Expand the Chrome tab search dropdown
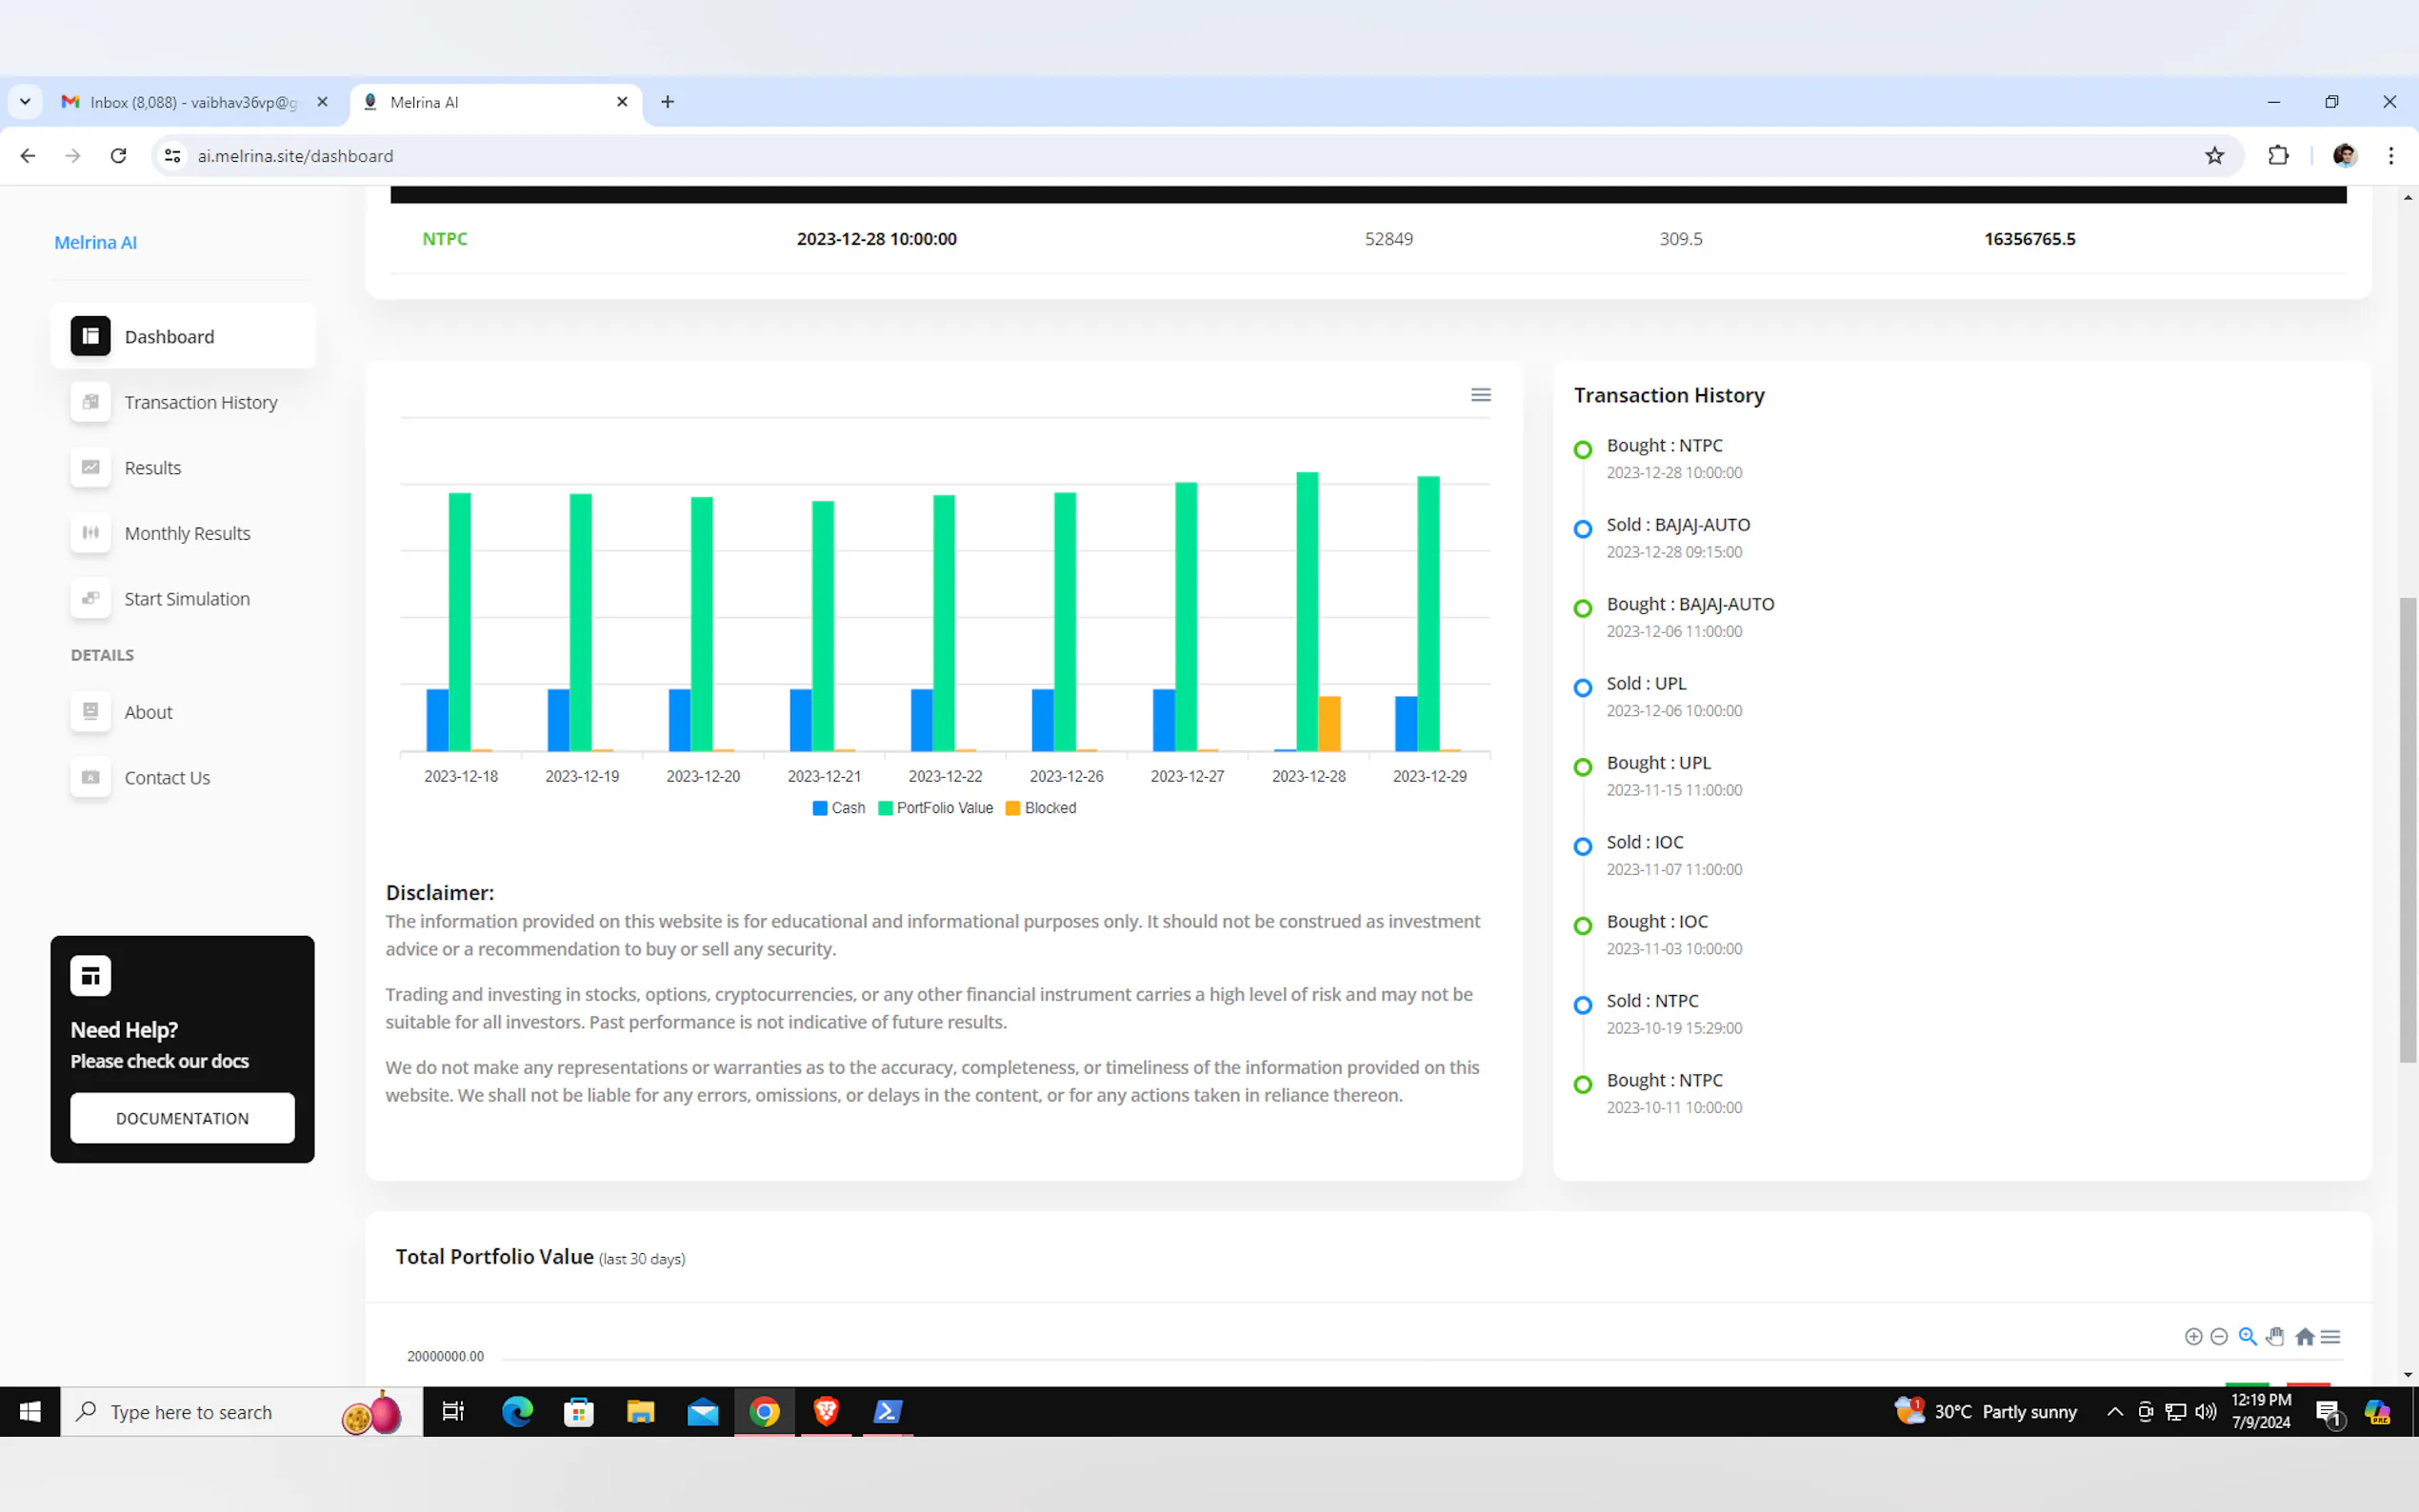2419x1512 pixels. (x=25, y=102)
